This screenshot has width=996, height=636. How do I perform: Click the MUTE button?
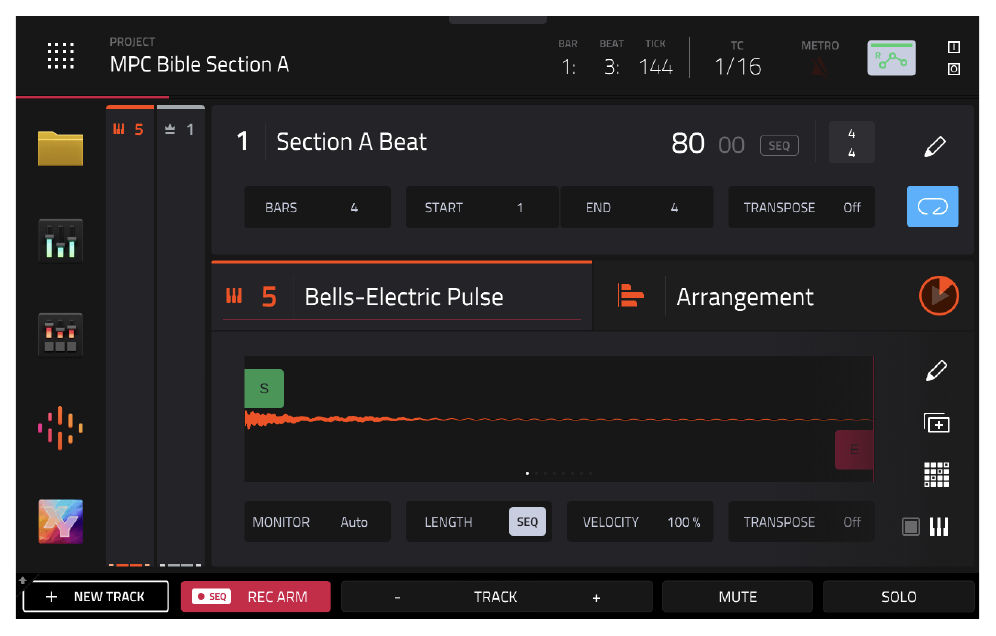coord(737,597)
